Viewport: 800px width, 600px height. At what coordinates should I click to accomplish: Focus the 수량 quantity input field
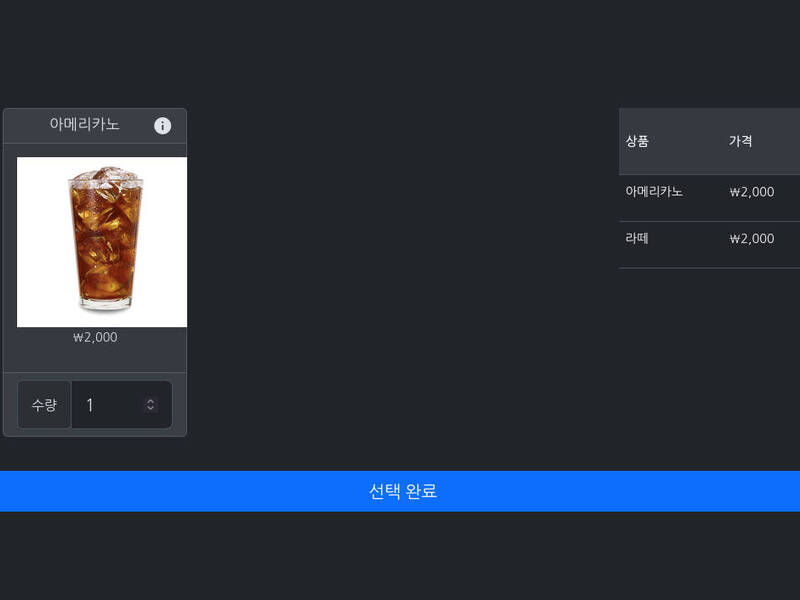121,405
